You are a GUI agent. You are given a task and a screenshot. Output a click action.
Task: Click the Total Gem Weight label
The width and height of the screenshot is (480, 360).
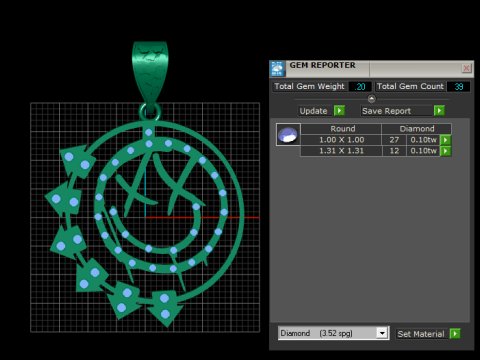point(310,86)
